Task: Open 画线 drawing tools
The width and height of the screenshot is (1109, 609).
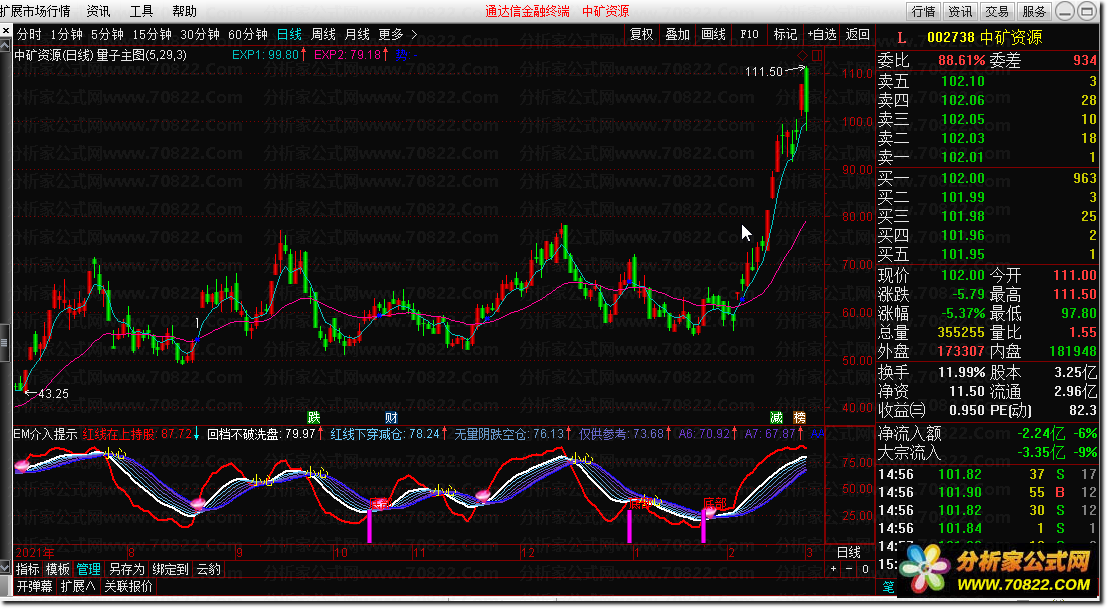Action: coord(714,35)
